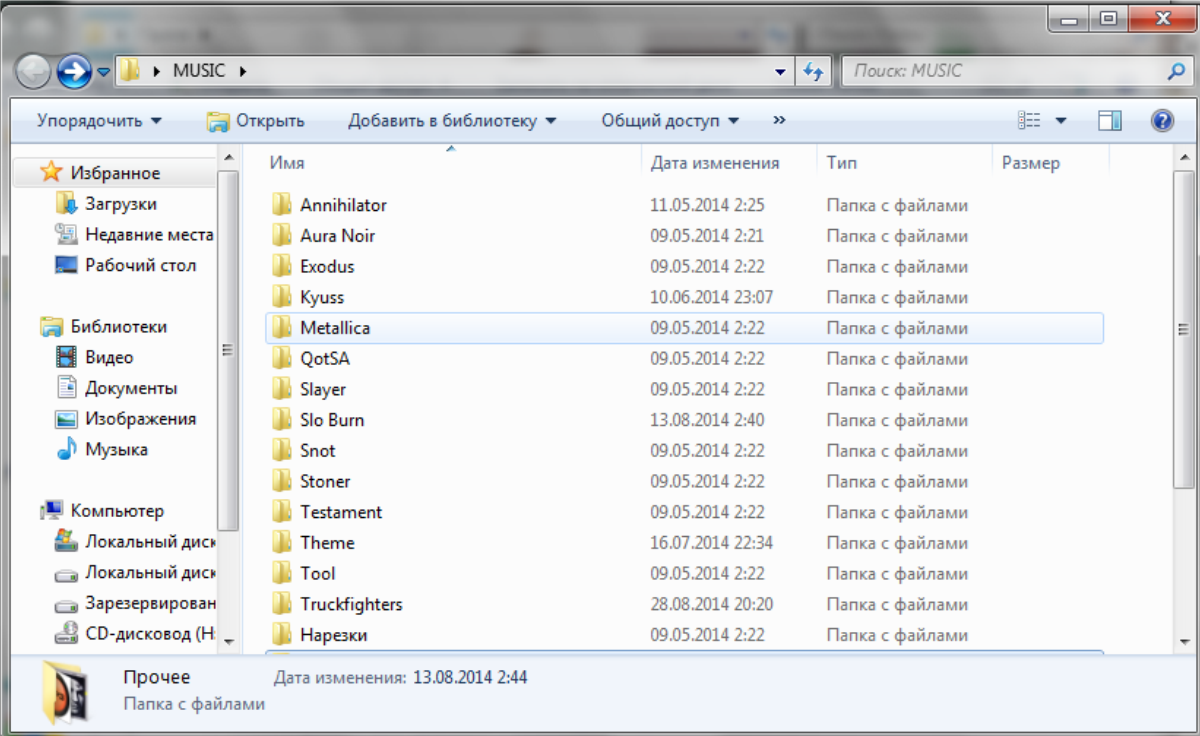This screenshot has width=1200, height=736.
Task: Click the Back navigation arrow button
Action: pyautogui.click(x=33, y=72)
